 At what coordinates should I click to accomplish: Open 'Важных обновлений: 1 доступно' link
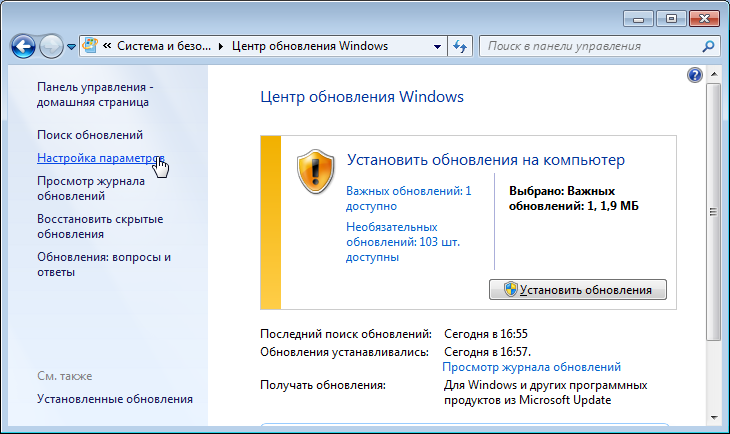coord(408,198)
